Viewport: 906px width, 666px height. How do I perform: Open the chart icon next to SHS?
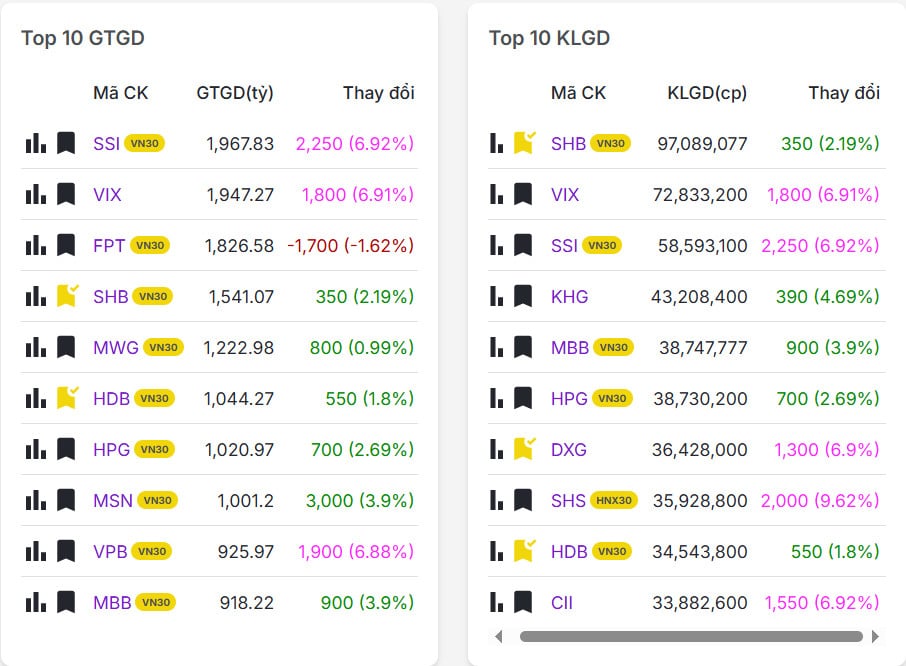tap(497, 500)
